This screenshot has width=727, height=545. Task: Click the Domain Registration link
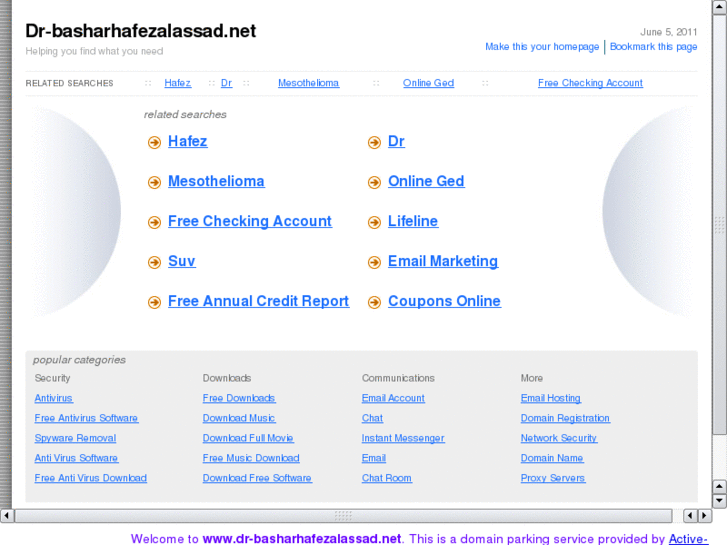pos(565,418)
